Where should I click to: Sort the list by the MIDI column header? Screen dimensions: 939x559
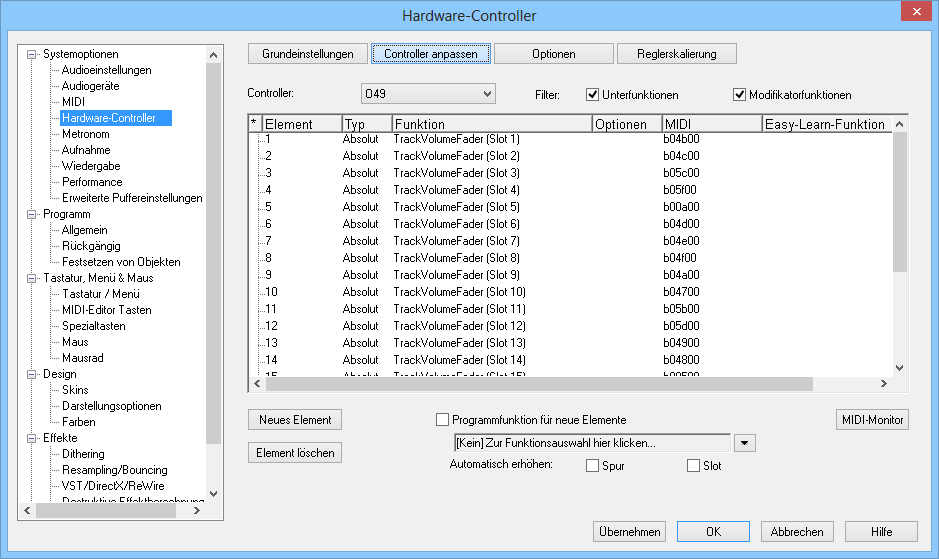pos(710,124)
